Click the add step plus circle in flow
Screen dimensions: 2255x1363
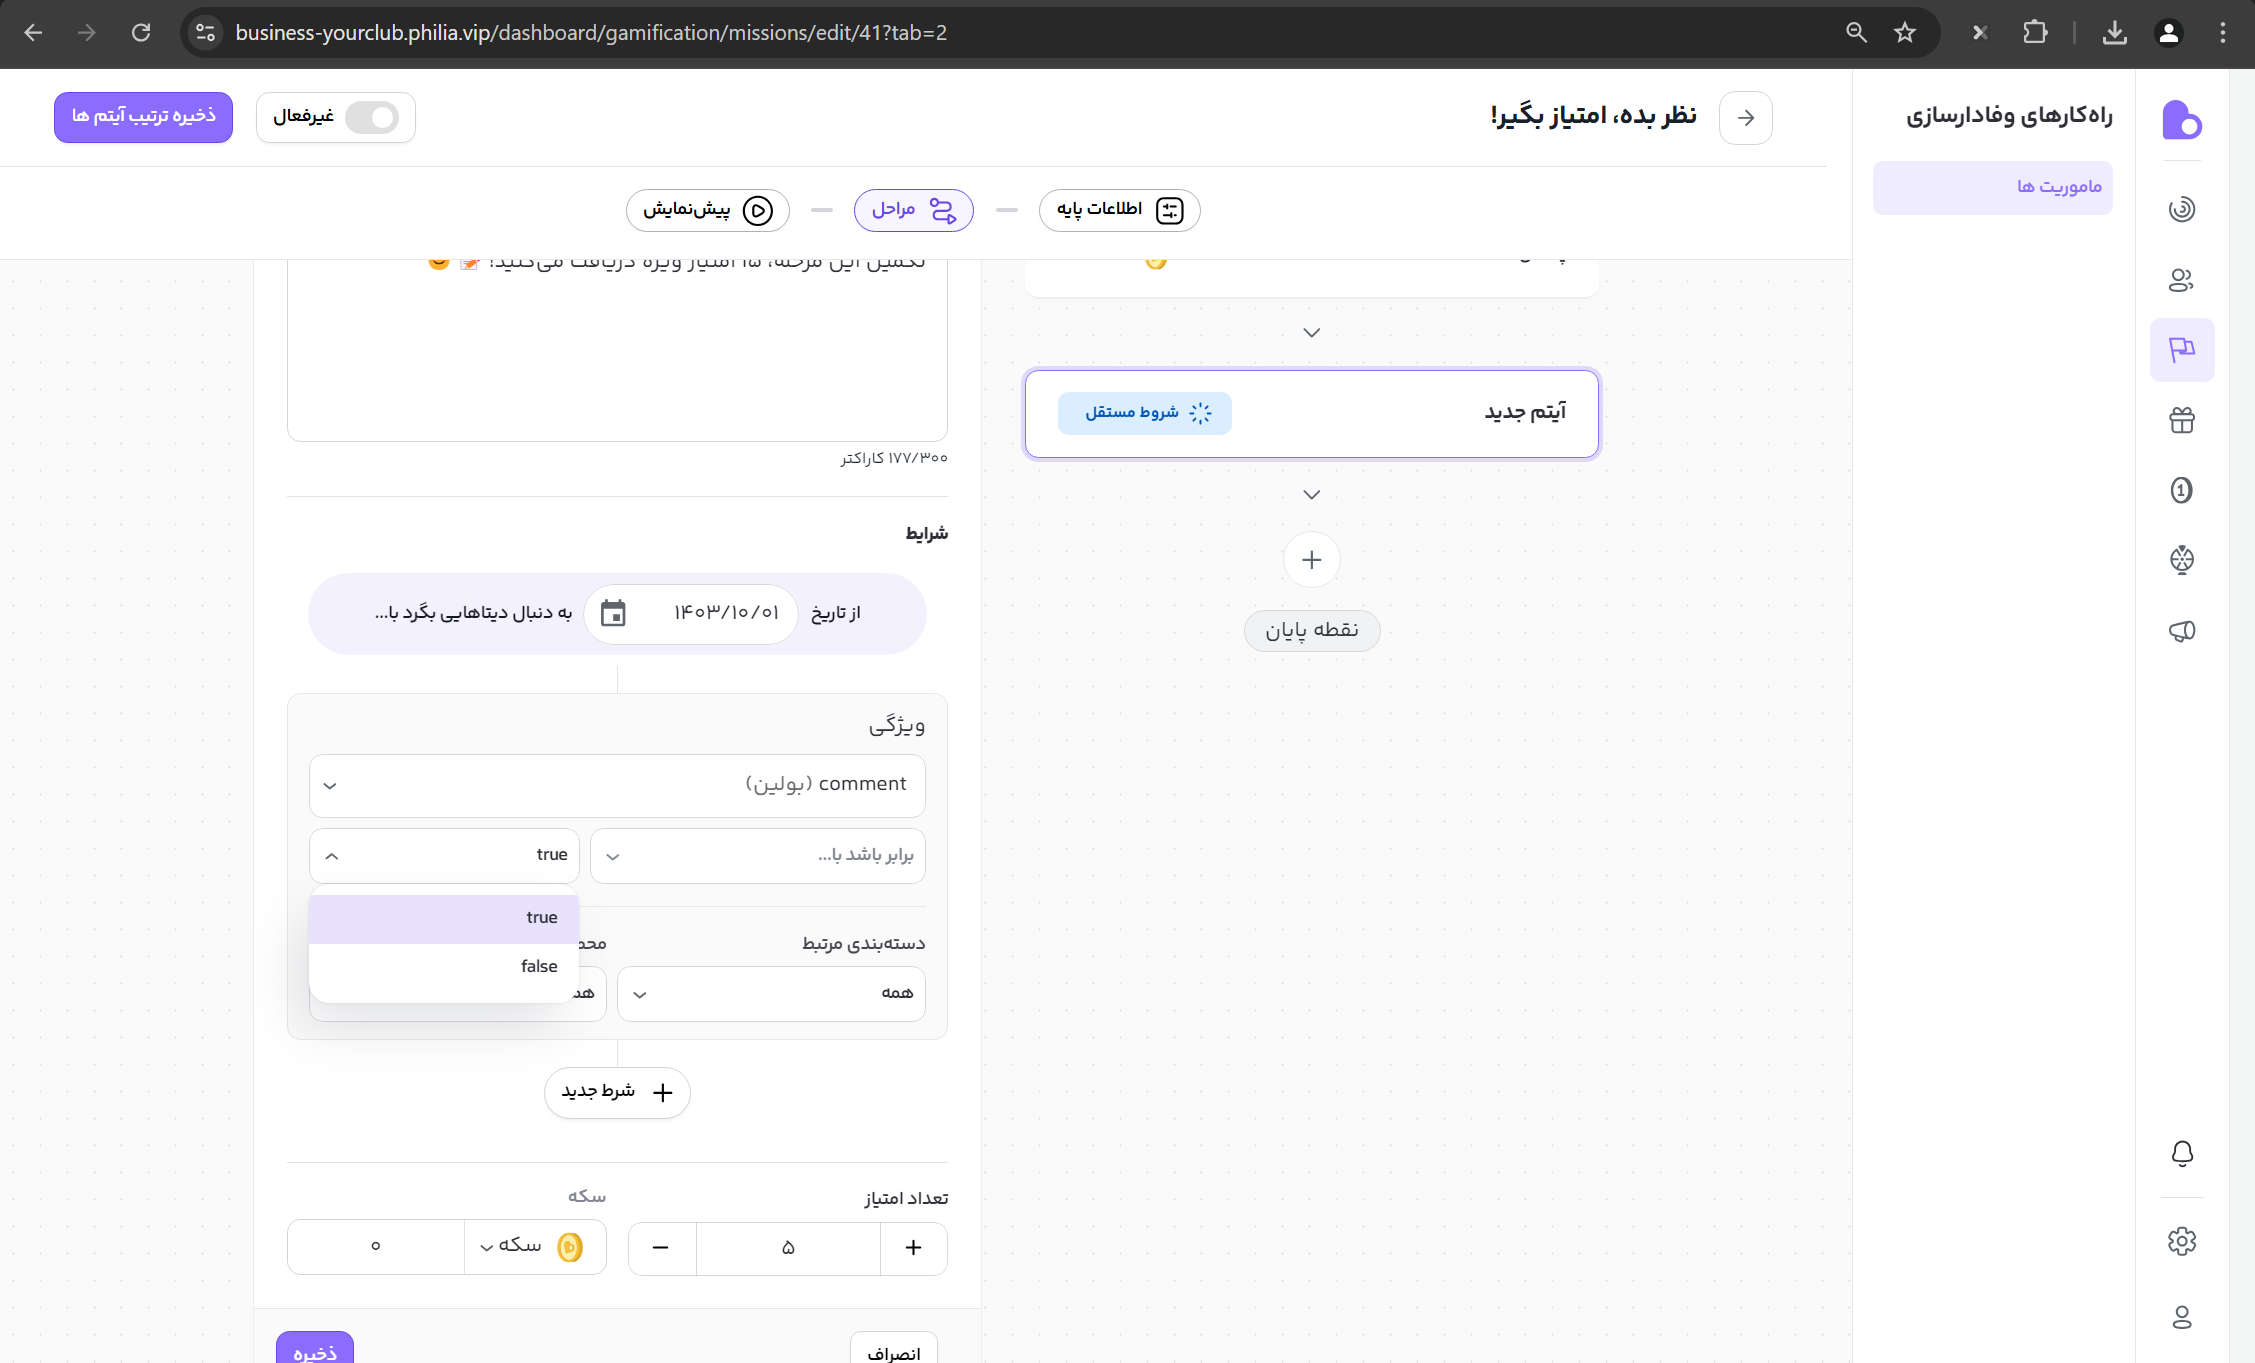[x=1311, y=560]
